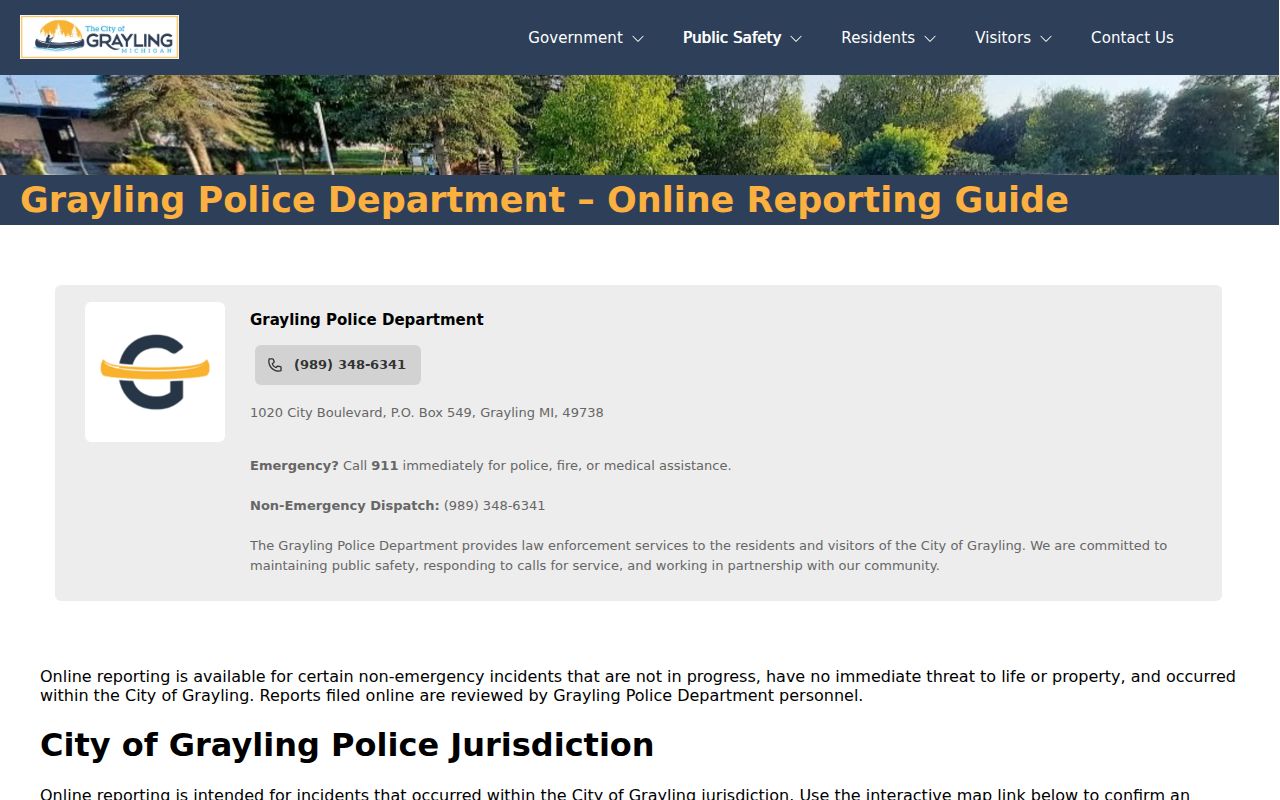Open the Government menu
This screenshot has width=1280, height=800.
pos(575,37)
